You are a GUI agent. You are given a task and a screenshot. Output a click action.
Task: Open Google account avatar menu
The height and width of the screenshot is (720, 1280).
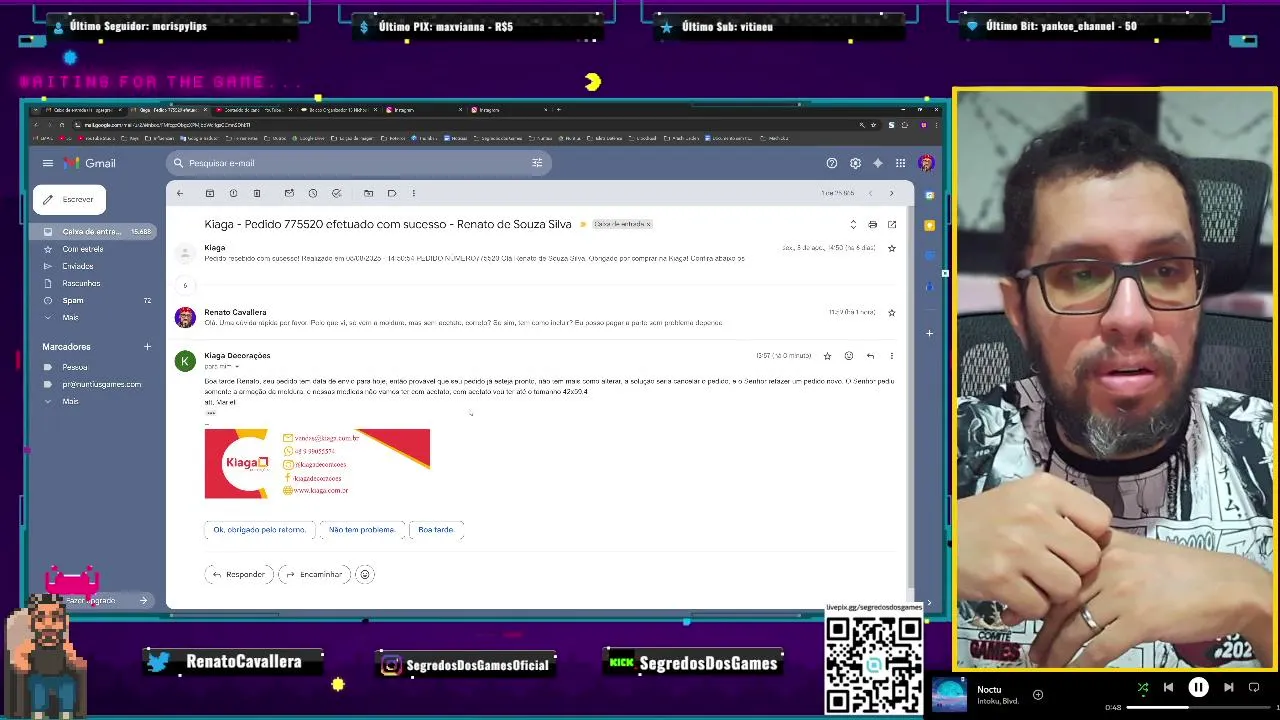(x=926, y=163)
